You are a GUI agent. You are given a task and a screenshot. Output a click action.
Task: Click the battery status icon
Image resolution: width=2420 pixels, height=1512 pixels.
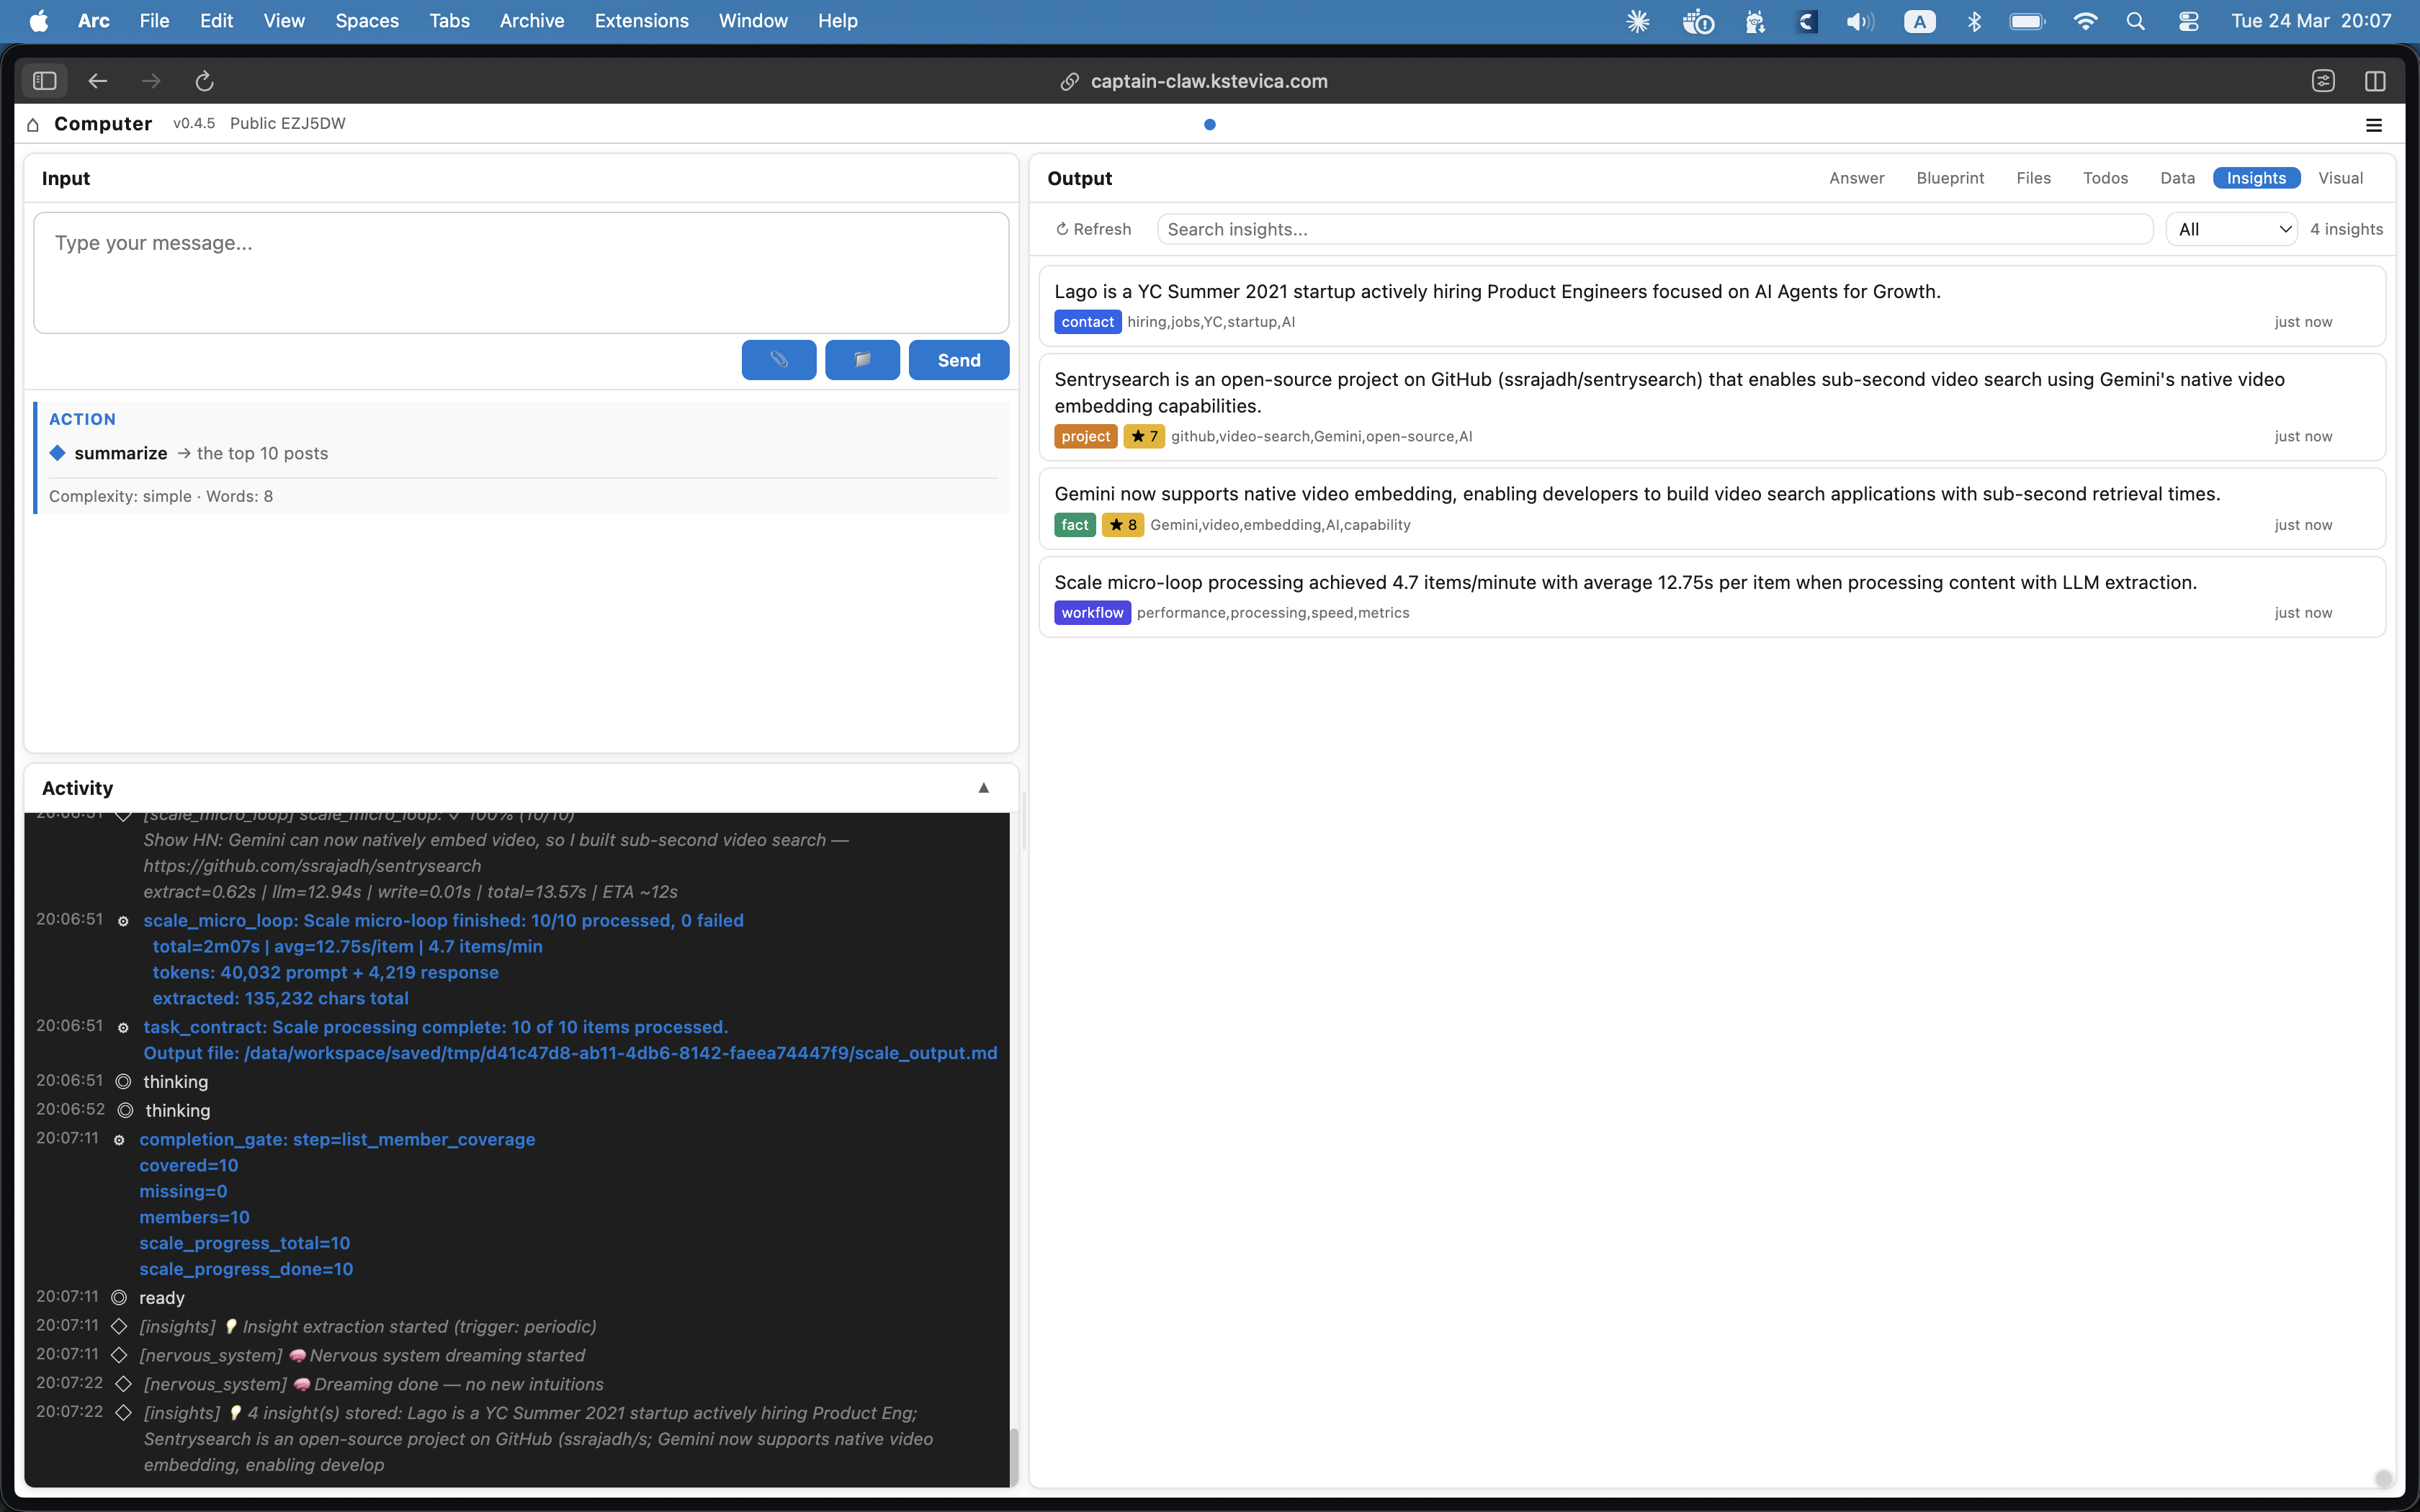(2028, 21)
